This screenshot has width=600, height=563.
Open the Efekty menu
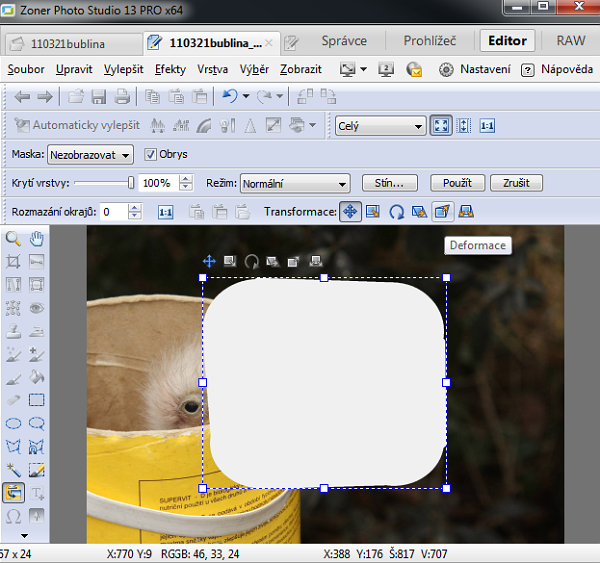pos(170,70)
